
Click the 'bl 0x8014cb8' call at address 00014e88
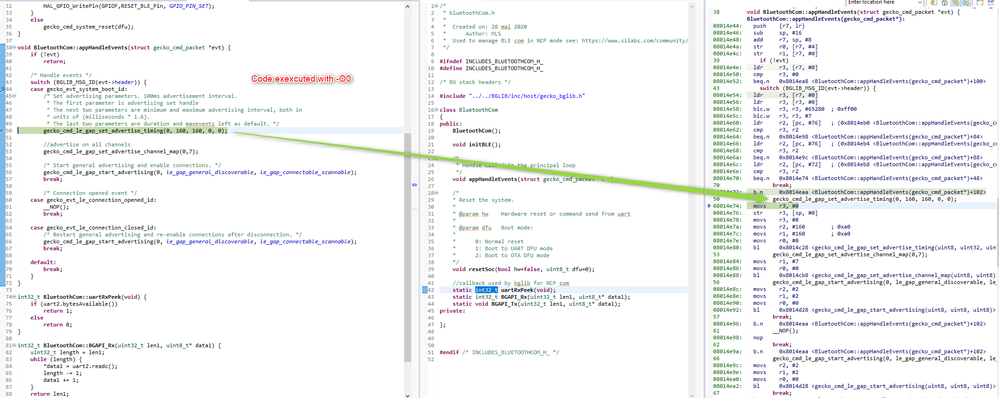[875, 274]
